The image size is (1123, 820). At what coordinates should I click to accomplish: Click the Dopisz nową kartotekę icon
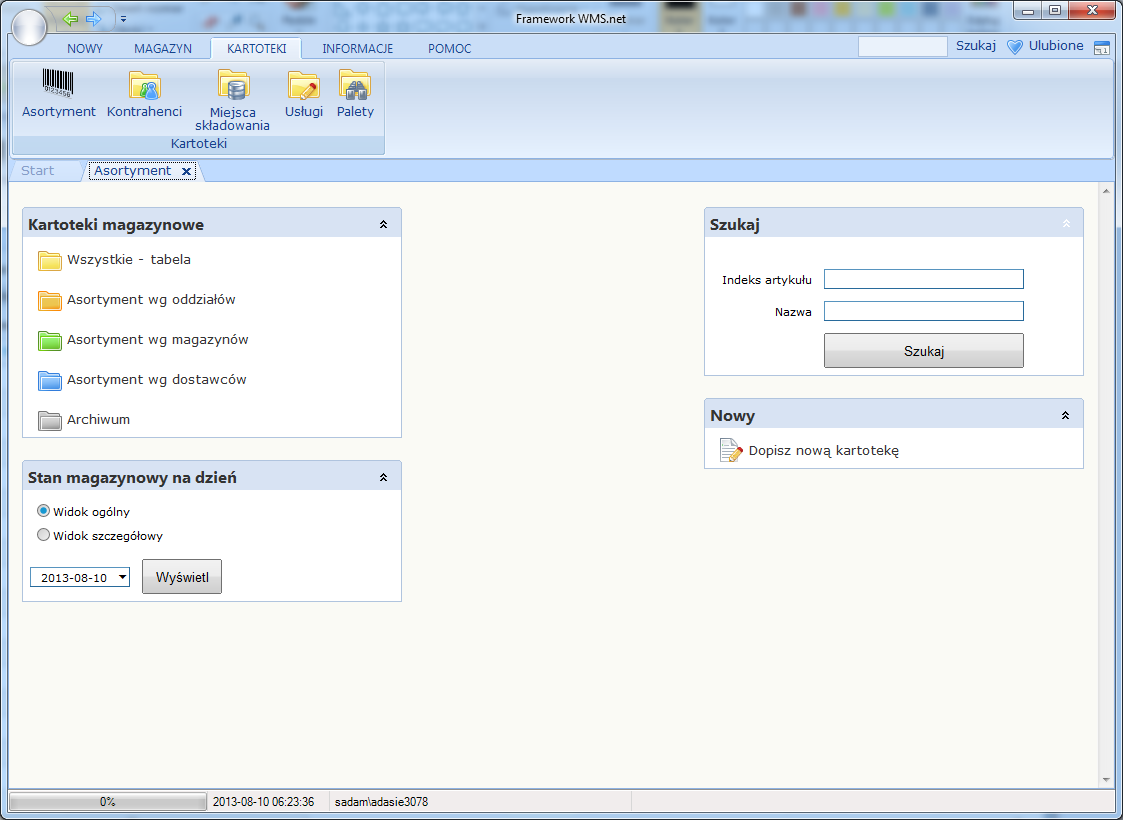click(731, 451)
